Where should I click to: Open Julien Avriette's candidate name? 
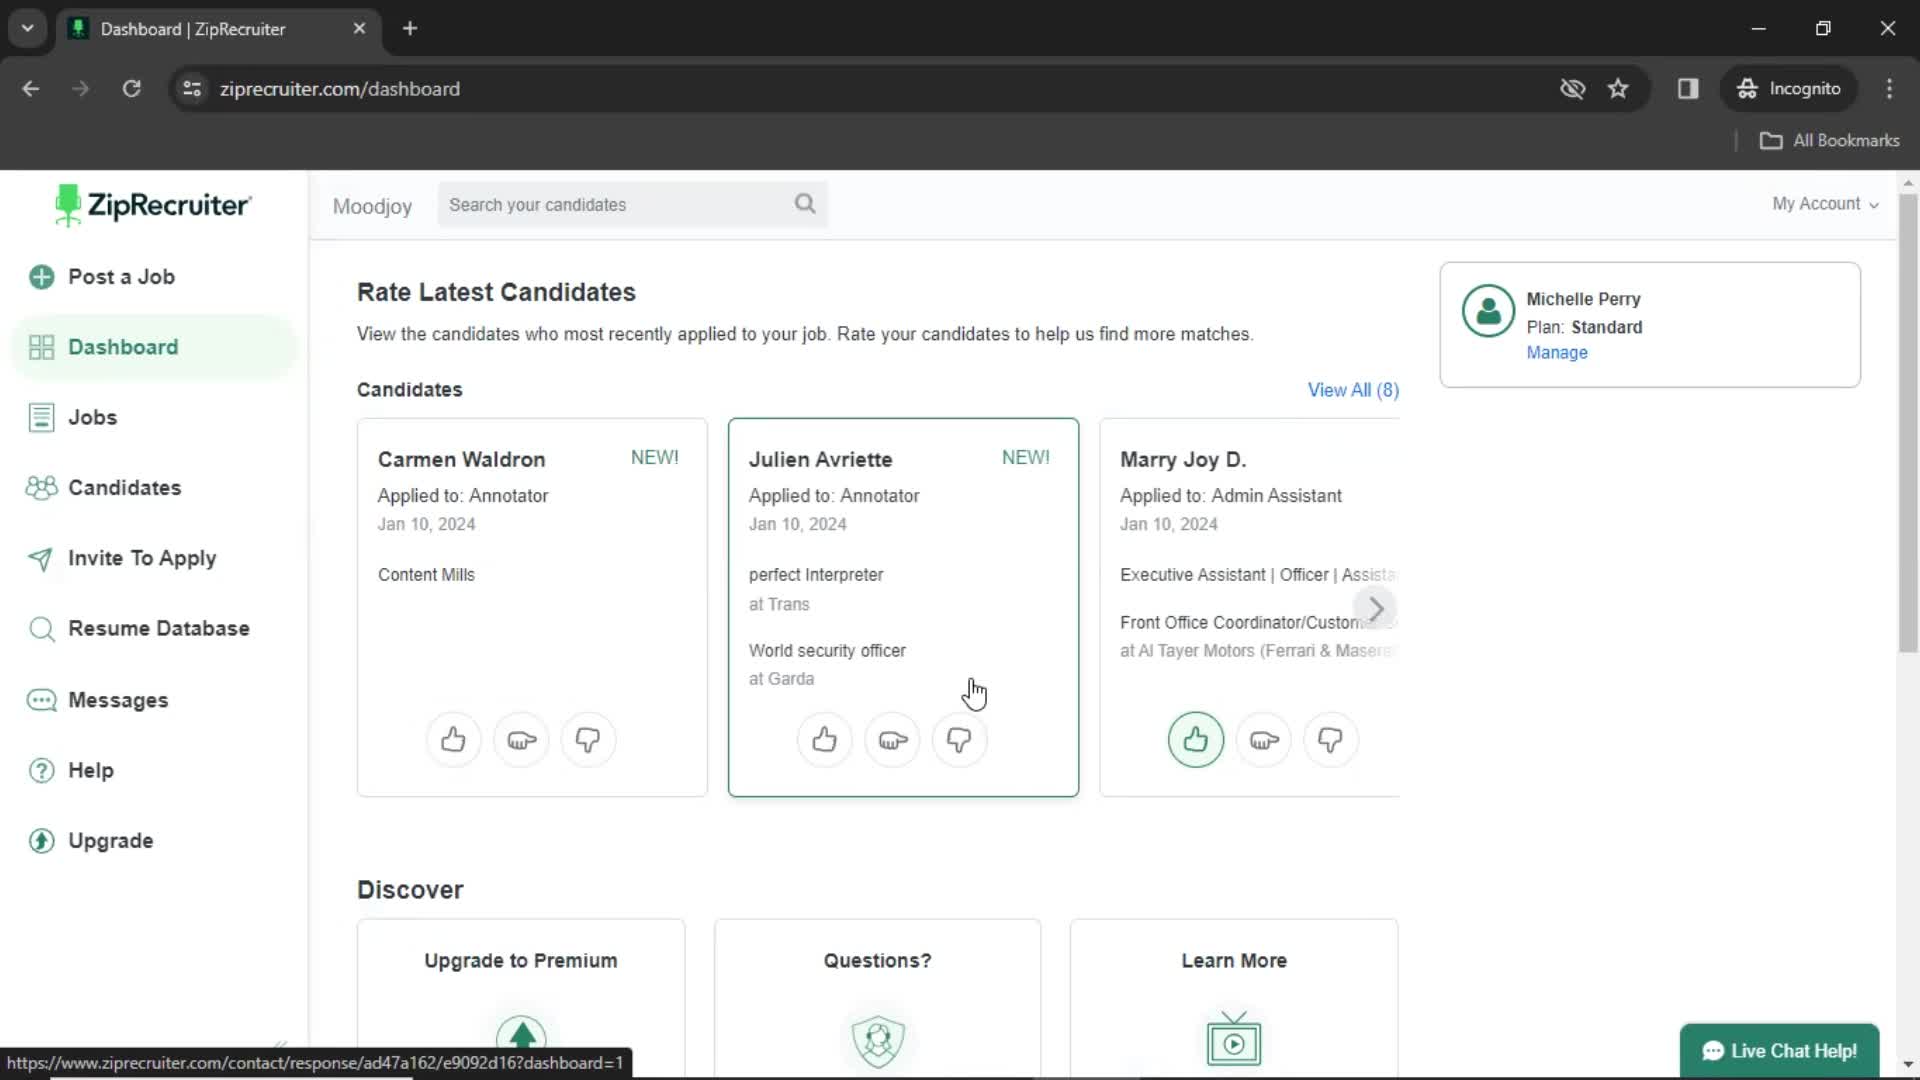[x=821, y=460]
